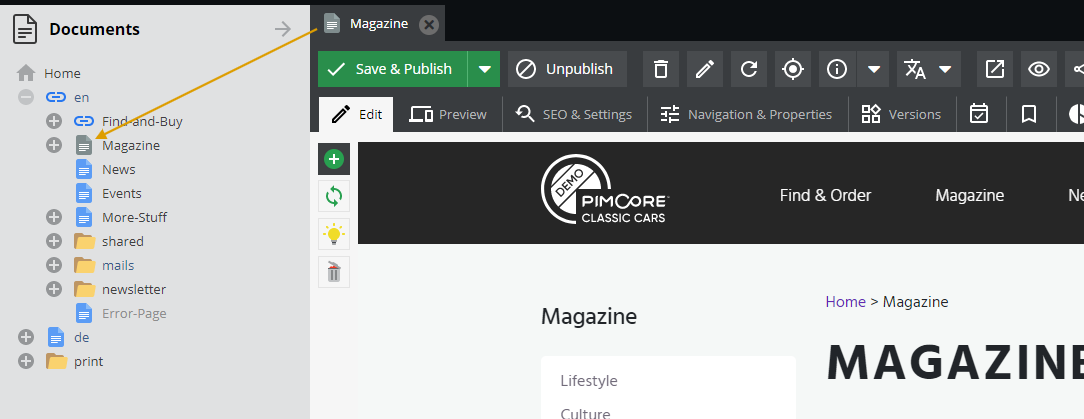Select Magazine in the documents tree
The height and width of the screenshot is (419, 1084).
click(x=131, y=146)
